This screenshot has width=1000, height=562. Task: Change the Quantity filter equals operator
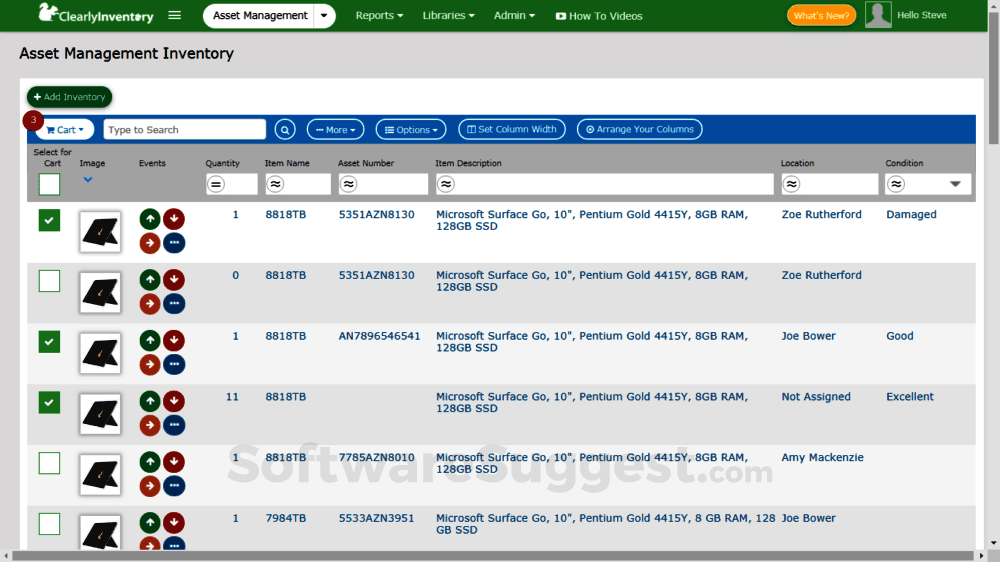(216, 184)
